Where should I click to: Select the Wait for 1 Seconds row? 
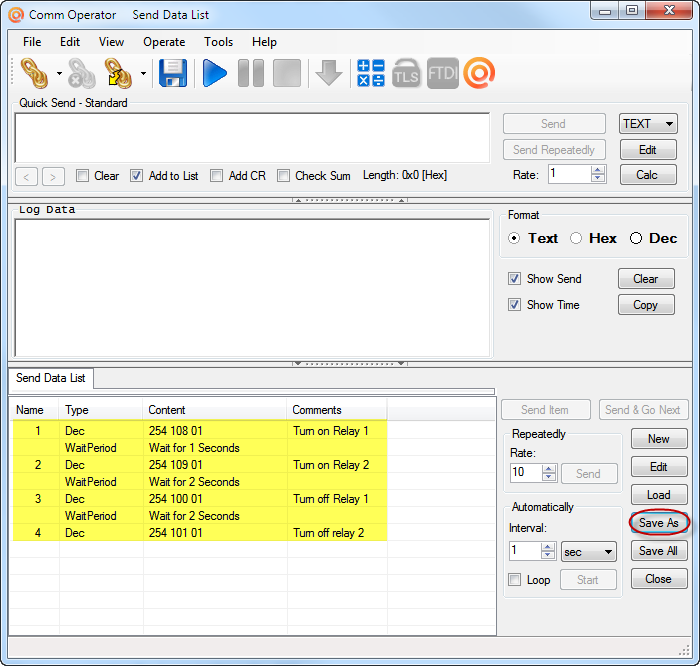[200, 448]
